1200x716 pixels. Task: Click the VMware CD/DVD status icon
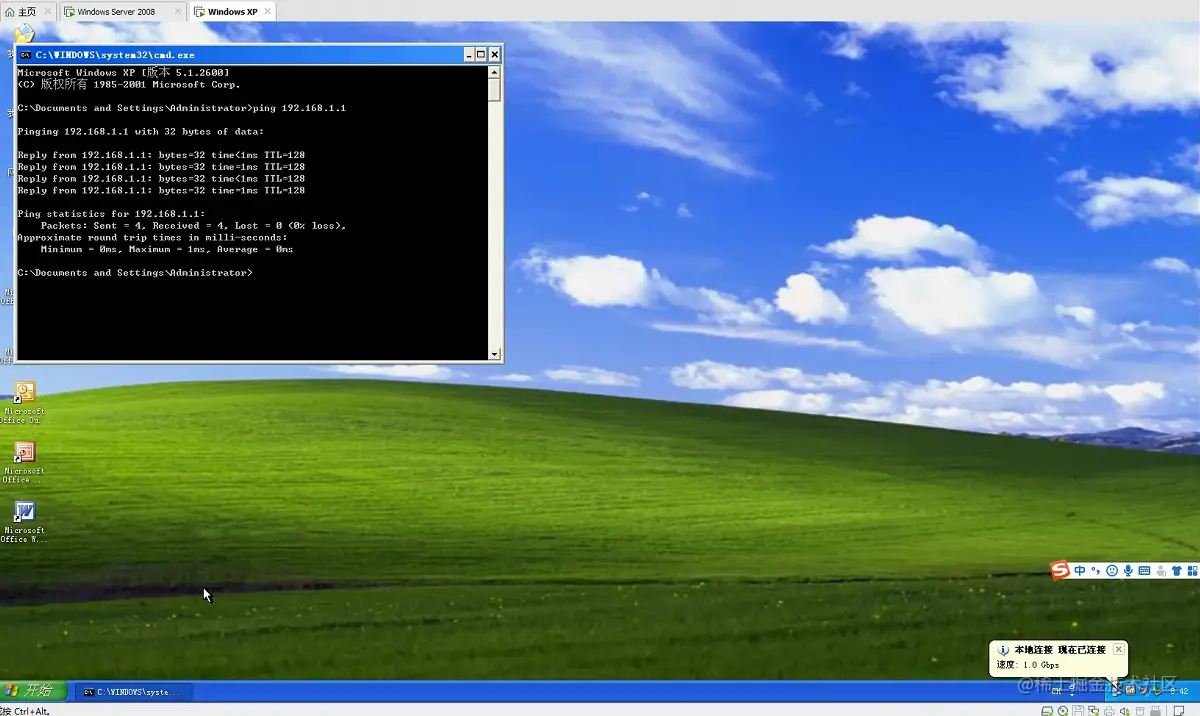(x=1063, y=711)
